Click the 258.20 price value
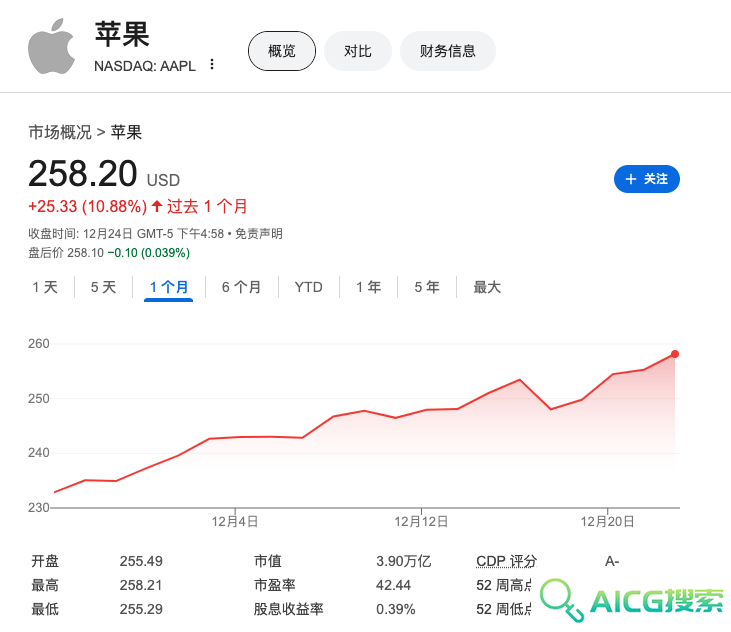Screen dimensions: 731x632 tap(83, 174)
